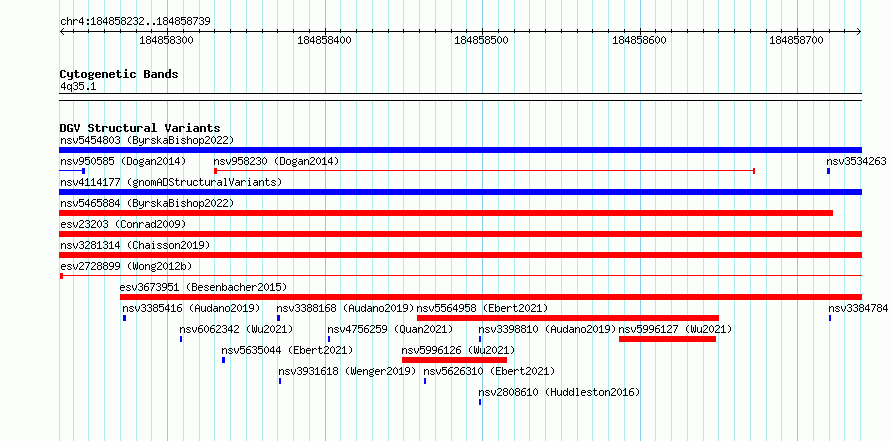Open the nsv950585 (Dogan2014) label

(x=123, y=161)
